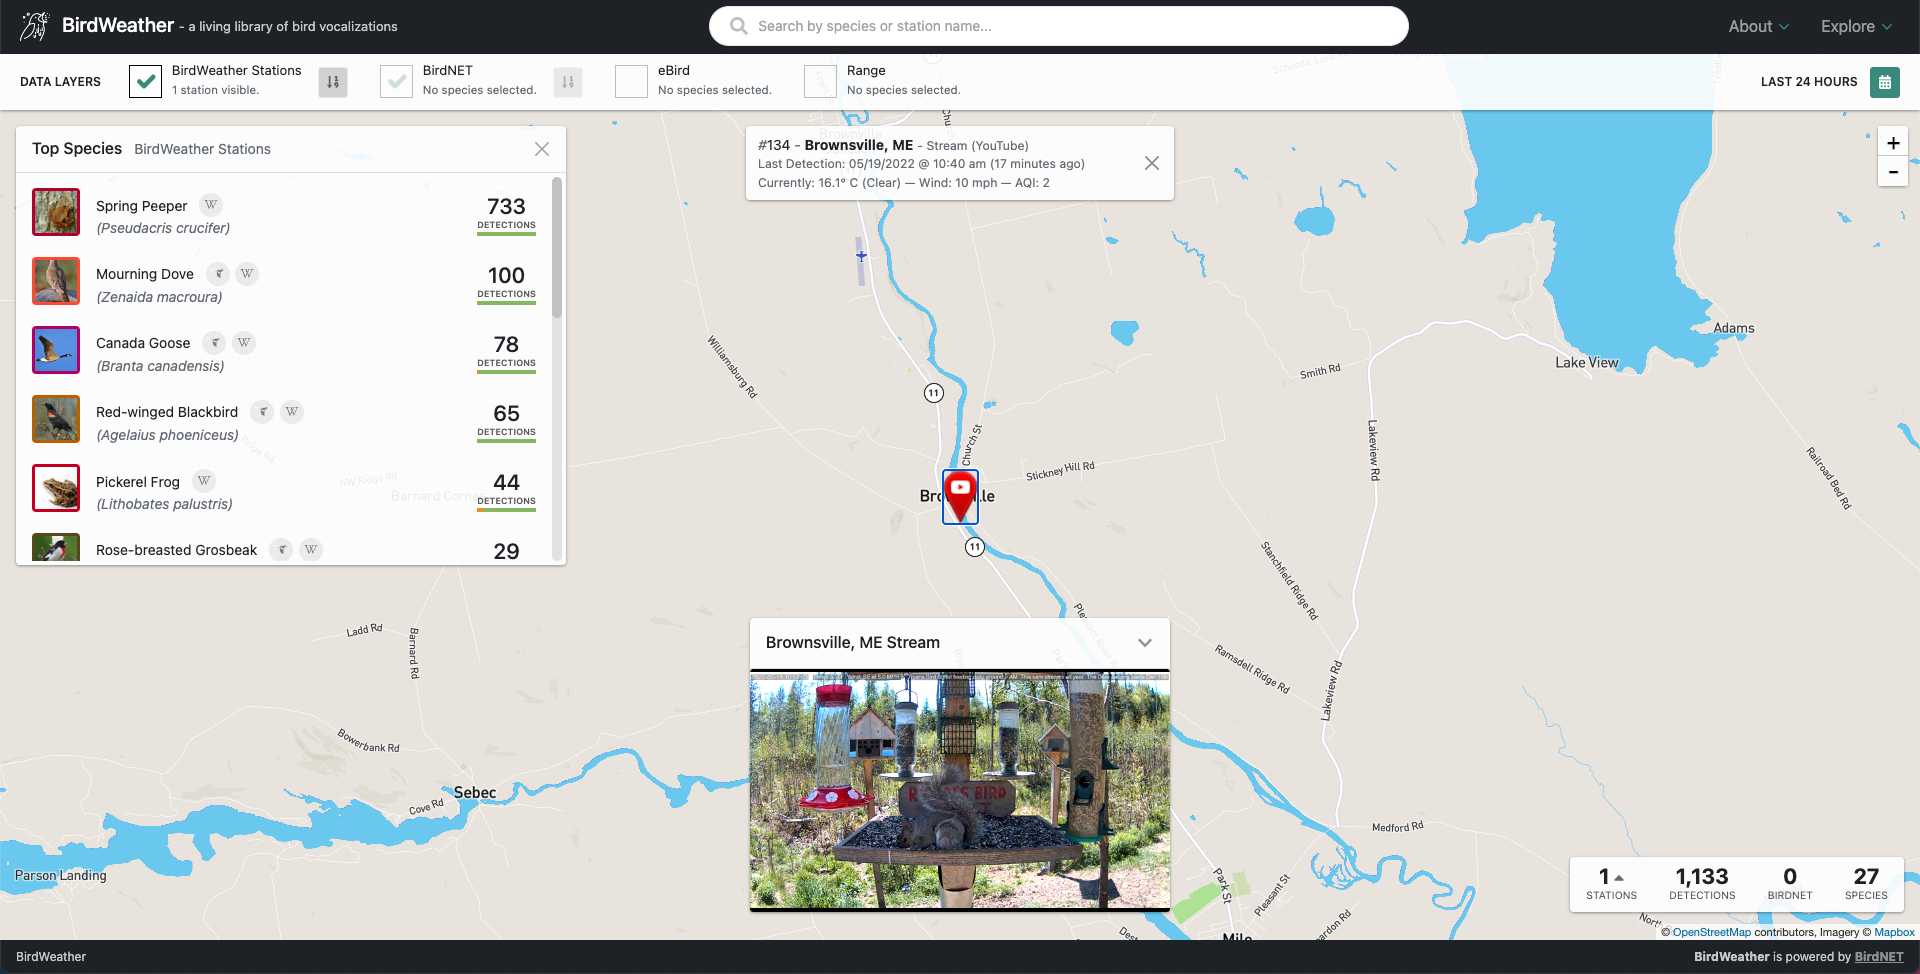The width and height of the screenshot is (1920, 974).
Task: Click the sort icon beside BirdWeather Stations layer
Action: pos(333,82)
